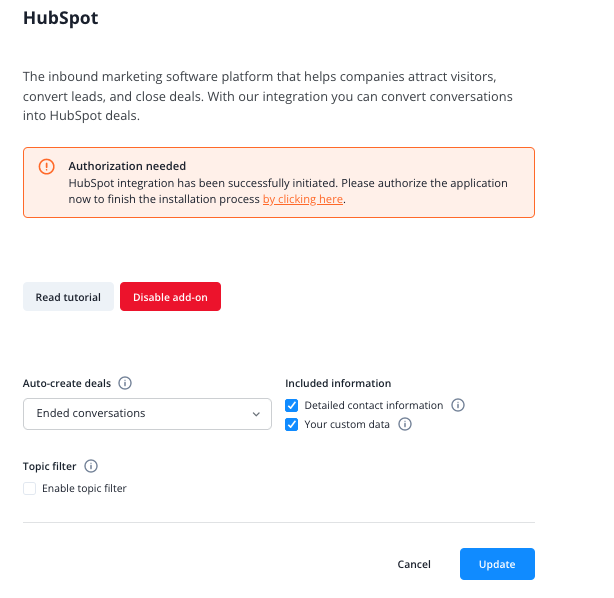This screenshot has height=598, width=614.
Task: Click the 'Authorization needed' alert heading
Action: 127,166
